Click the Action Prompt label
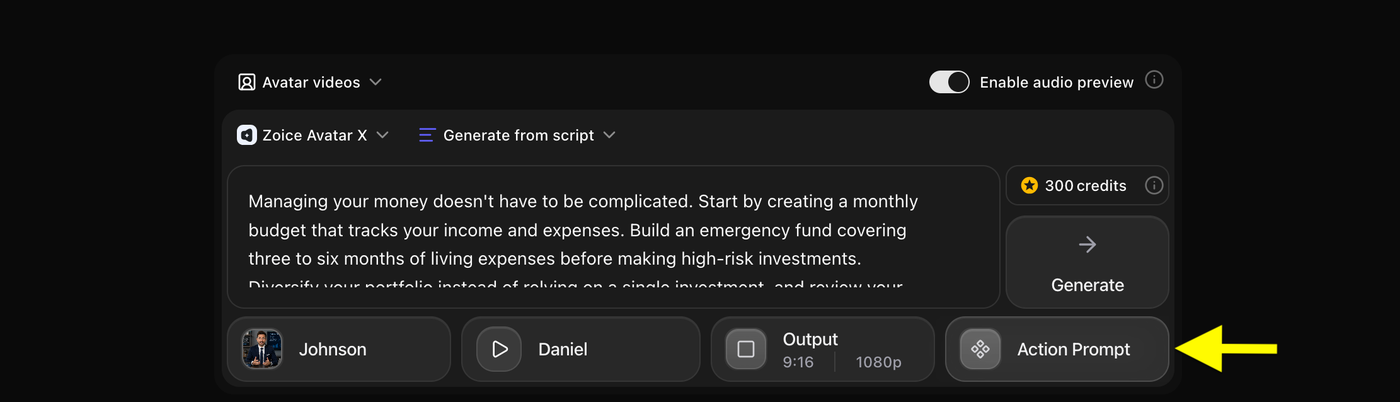 1074,349
